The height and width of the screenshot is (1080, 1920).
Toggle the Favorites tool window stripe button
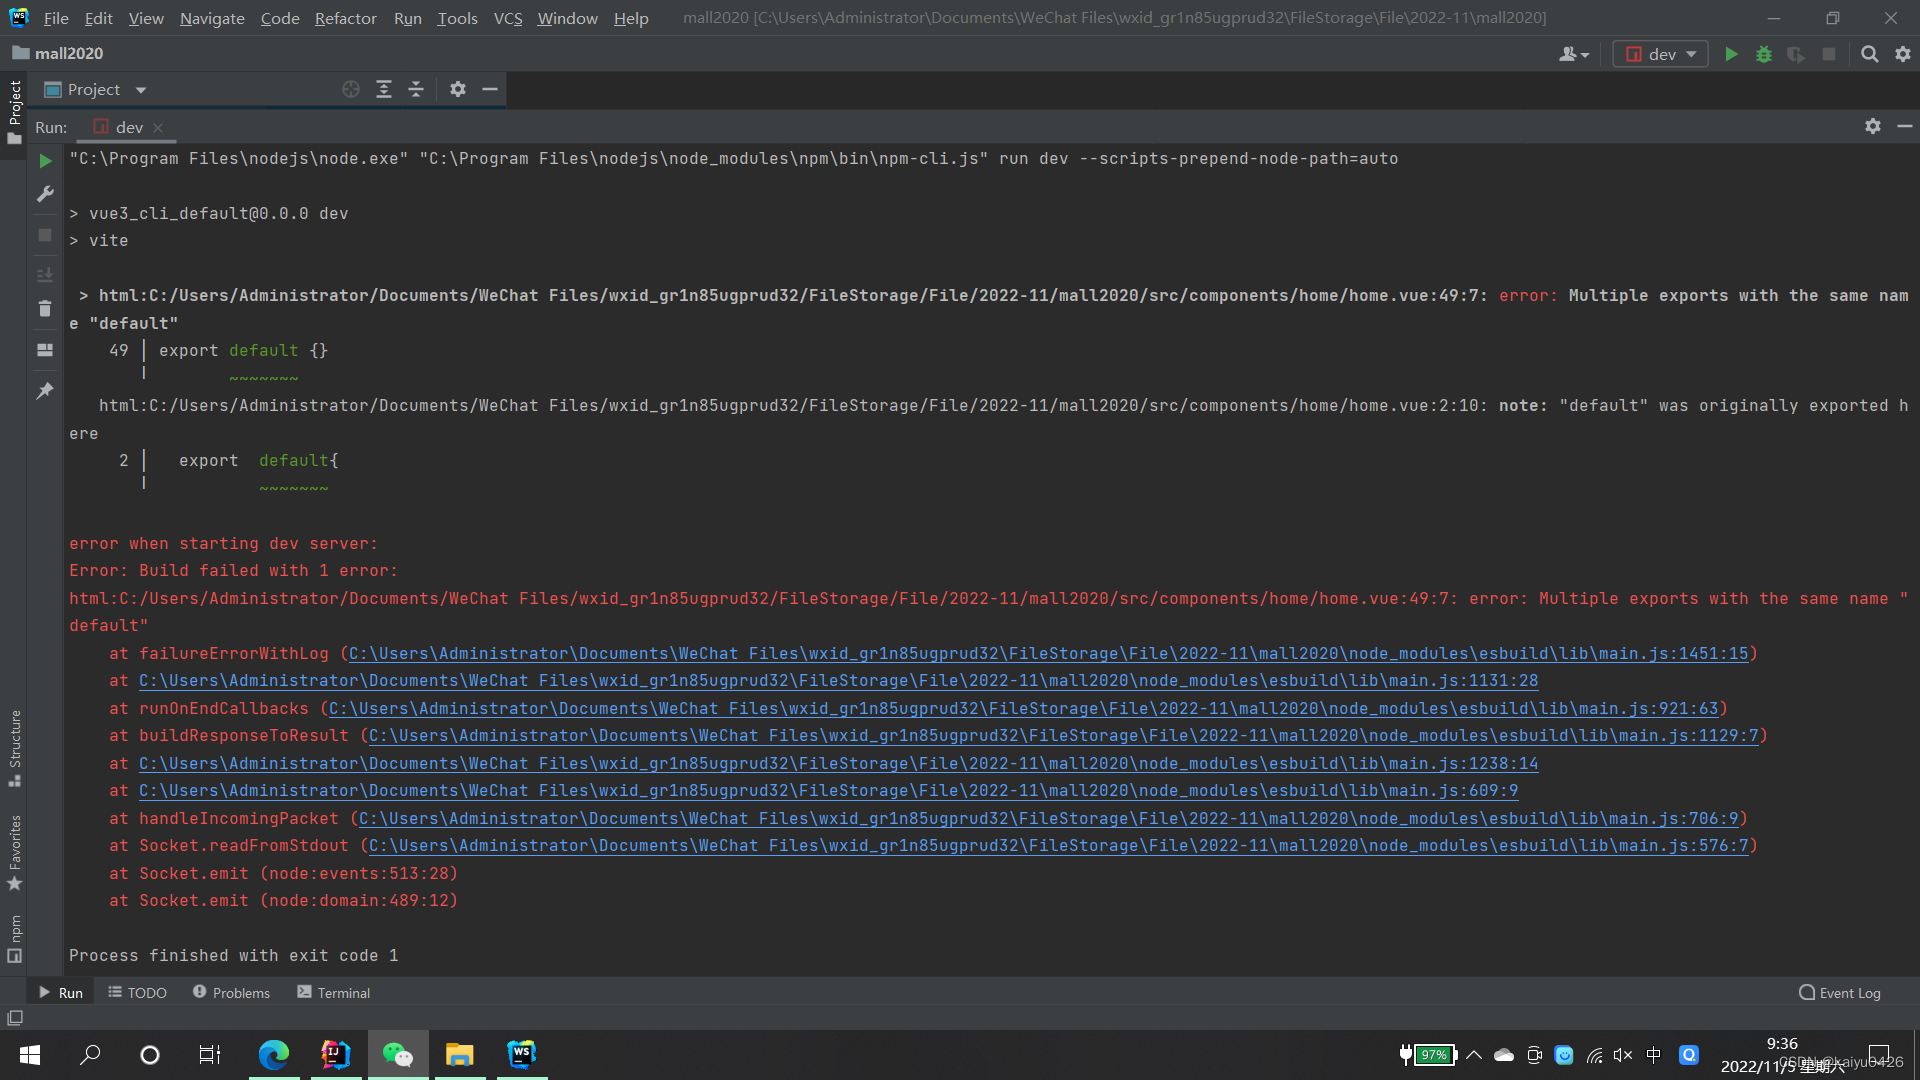pos(14,852)
